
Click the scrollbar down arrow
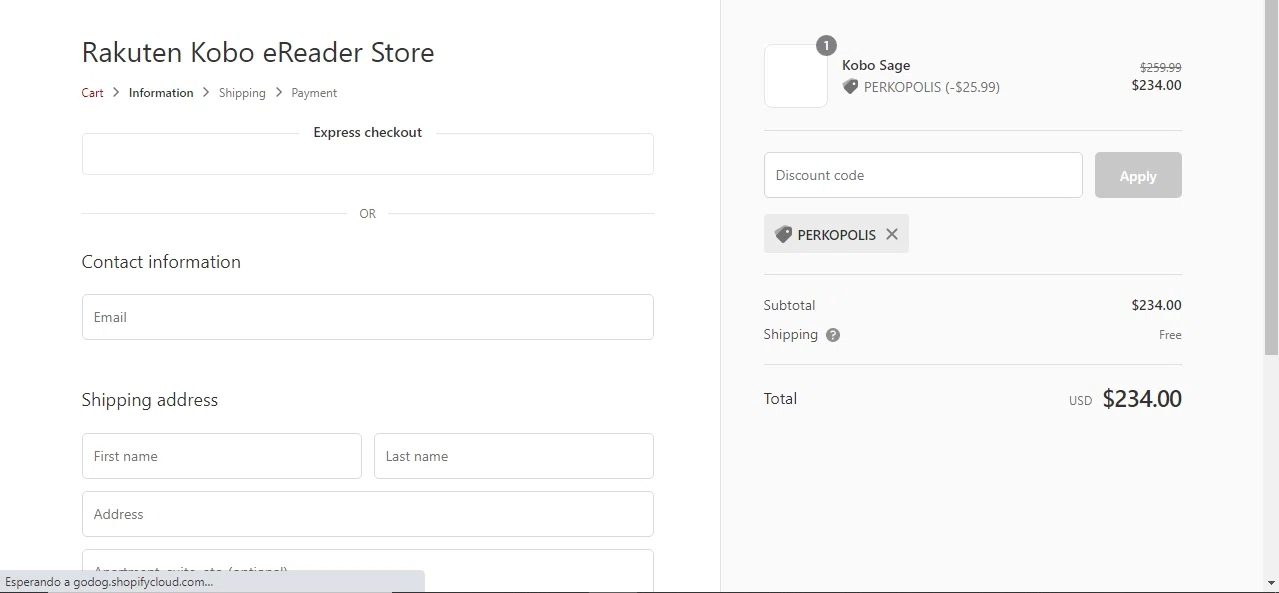(1271, 582)
